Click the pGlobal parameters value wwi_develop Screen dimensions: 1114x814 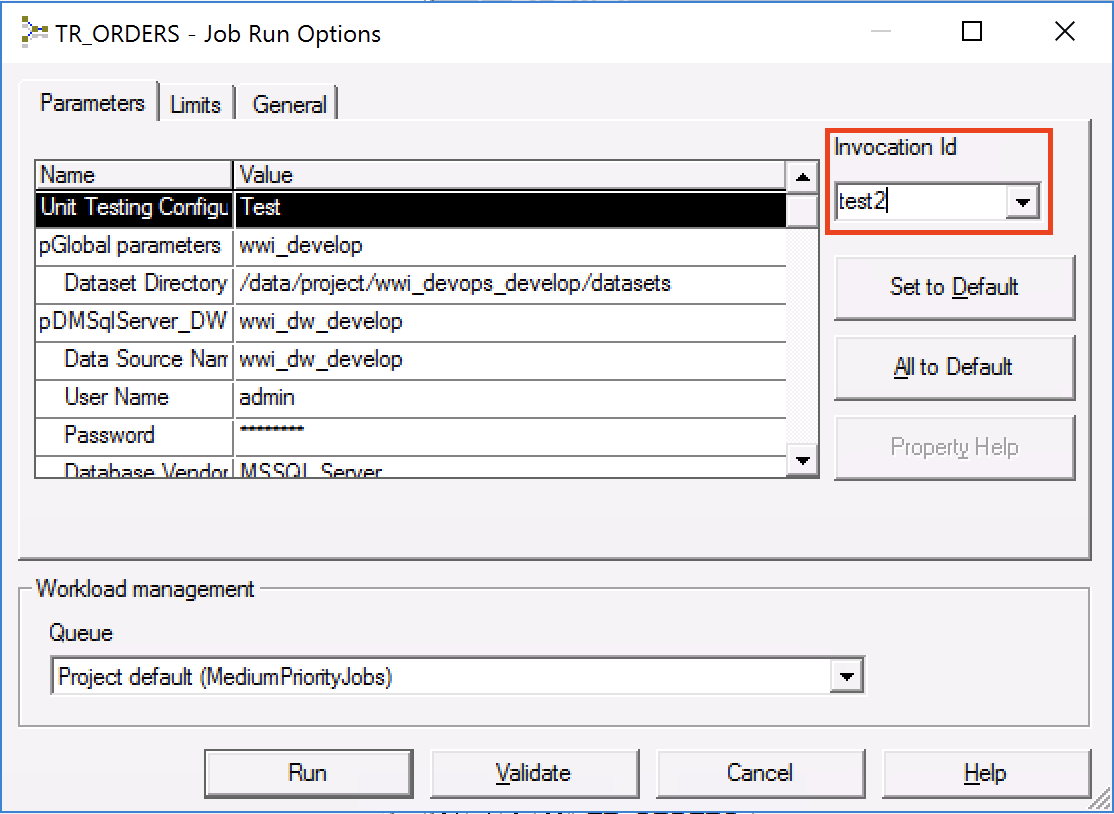pyautogui.click(x=510, y=246)
